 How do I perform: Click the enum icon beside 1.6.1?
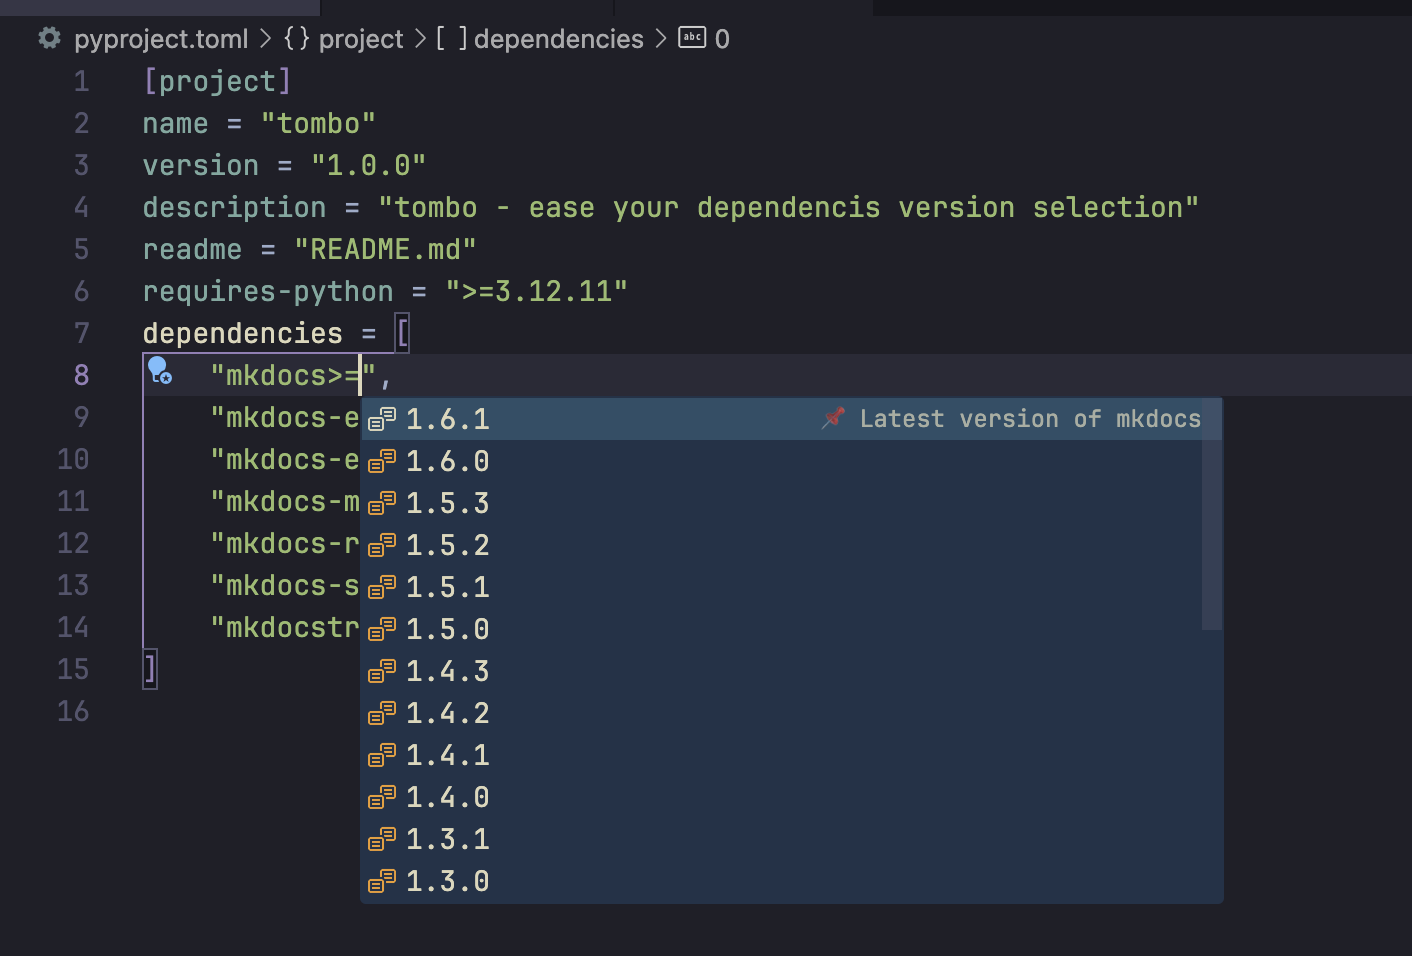pyautogui.click(x=382, y=419)
